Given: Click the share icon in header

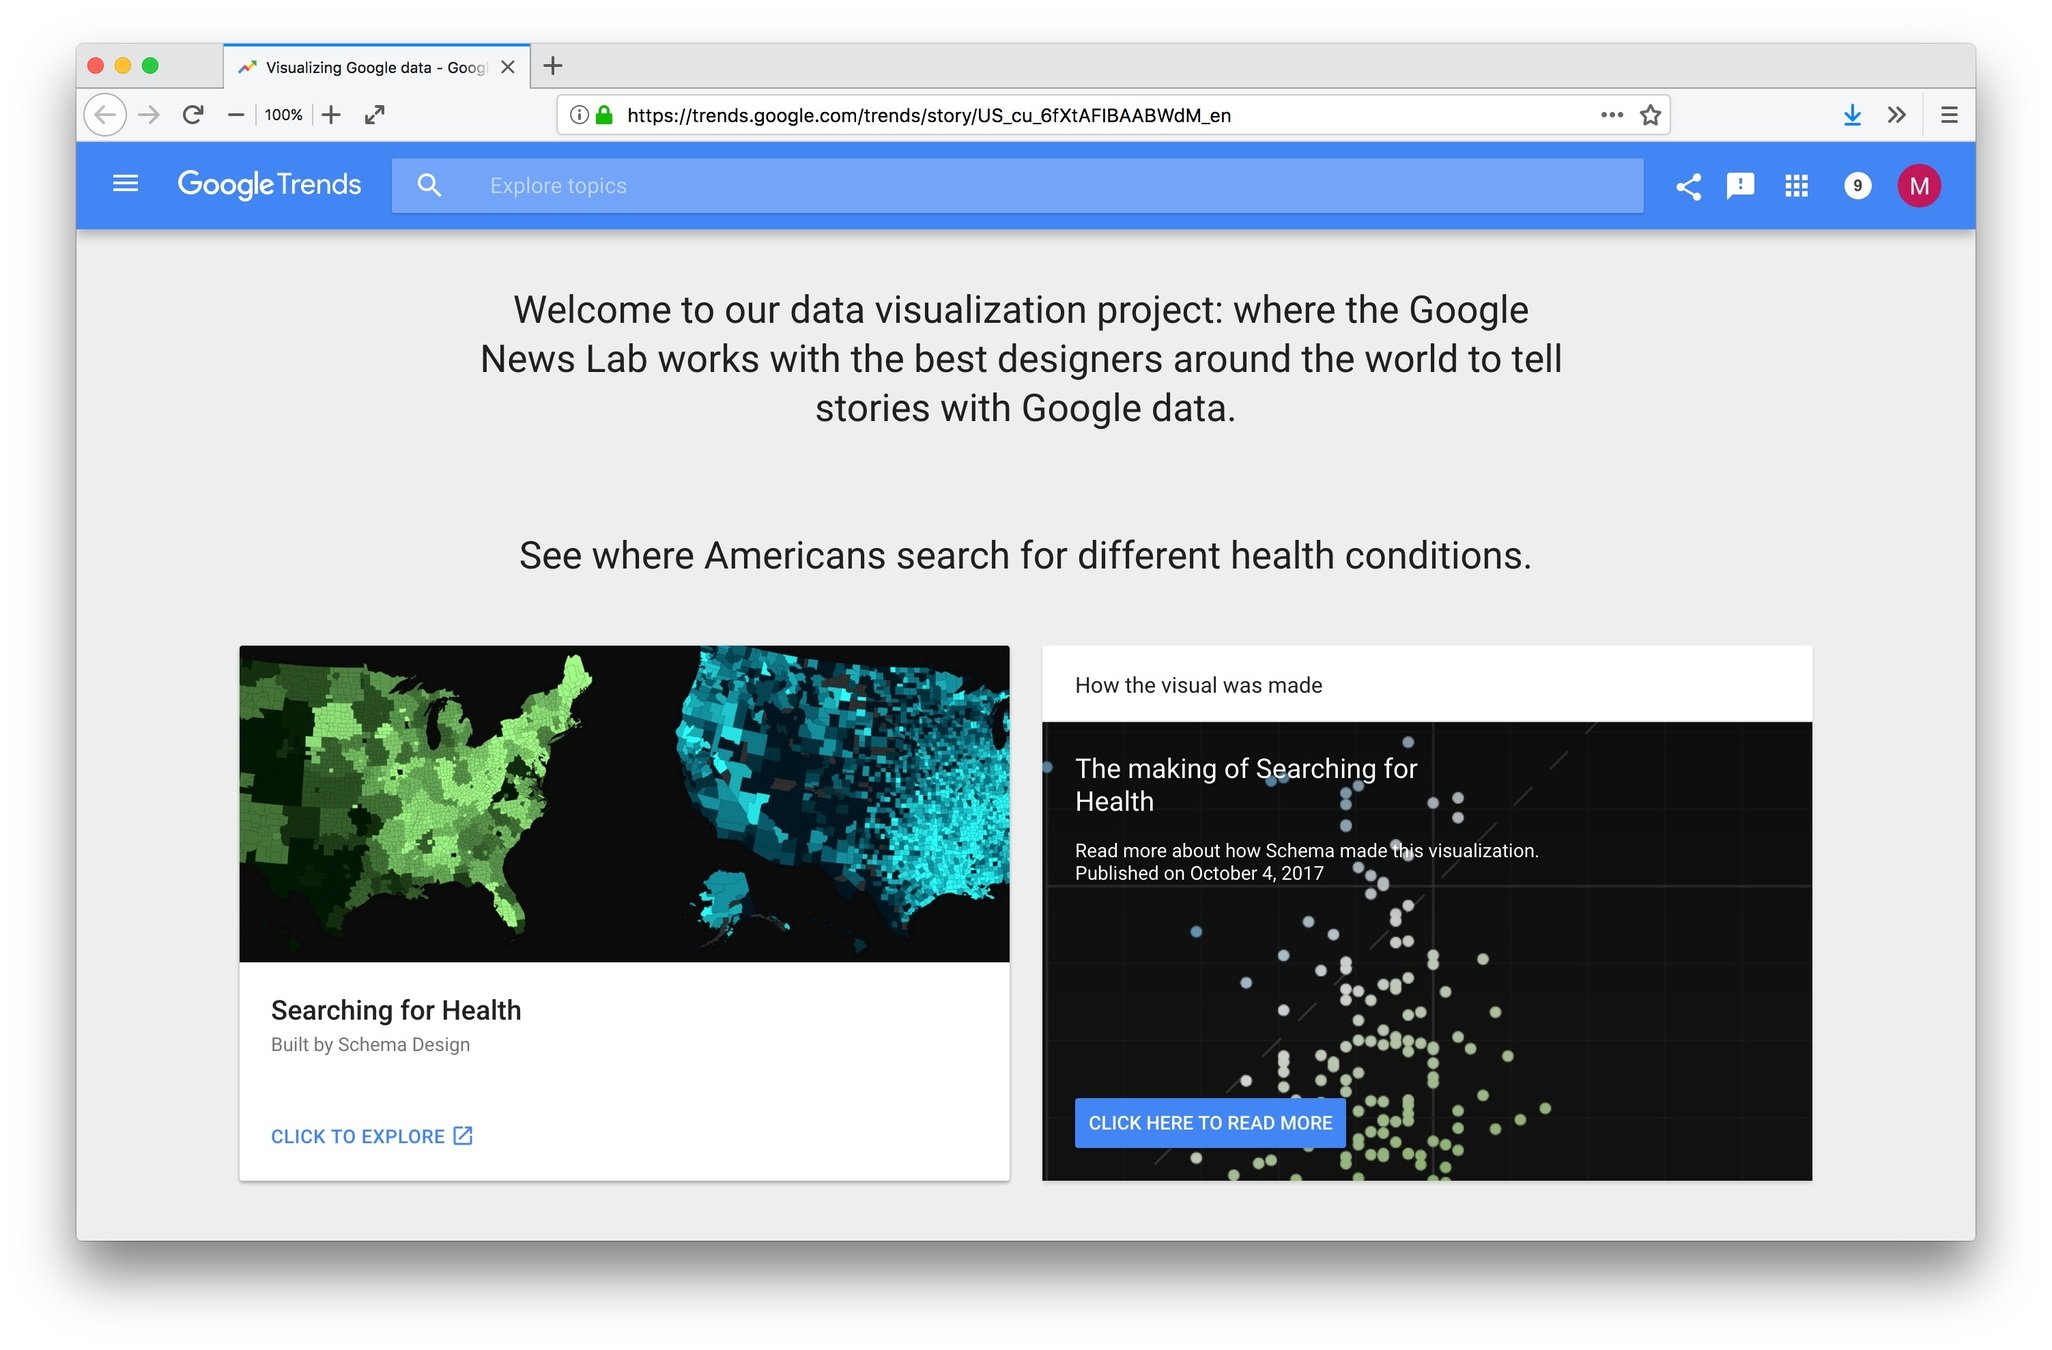Looking at the screenshot, I should (x=1688, y=186).
